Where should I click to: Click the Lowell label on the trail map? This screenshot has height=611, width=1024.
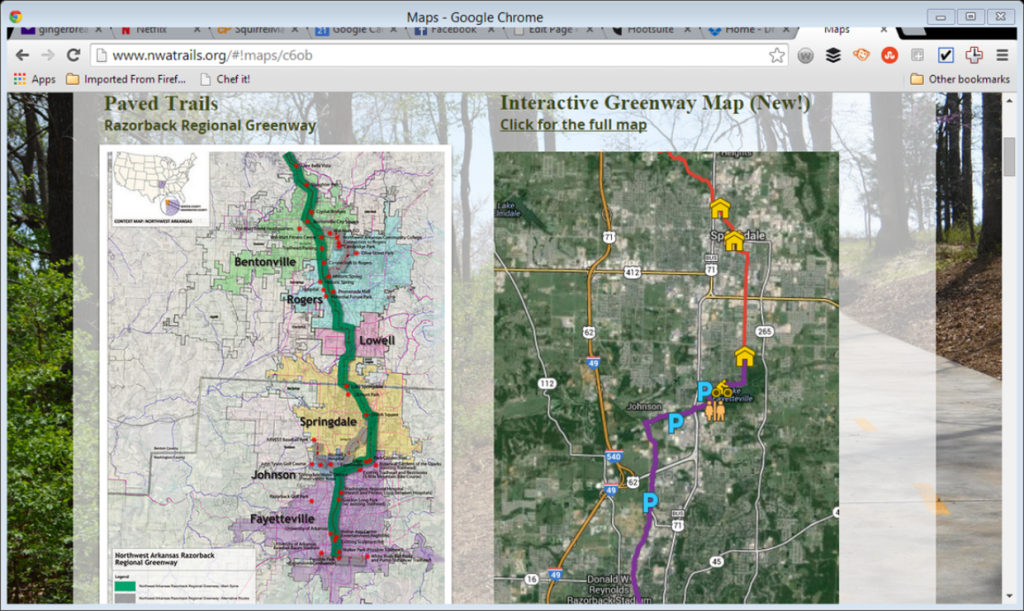[377, 340]
